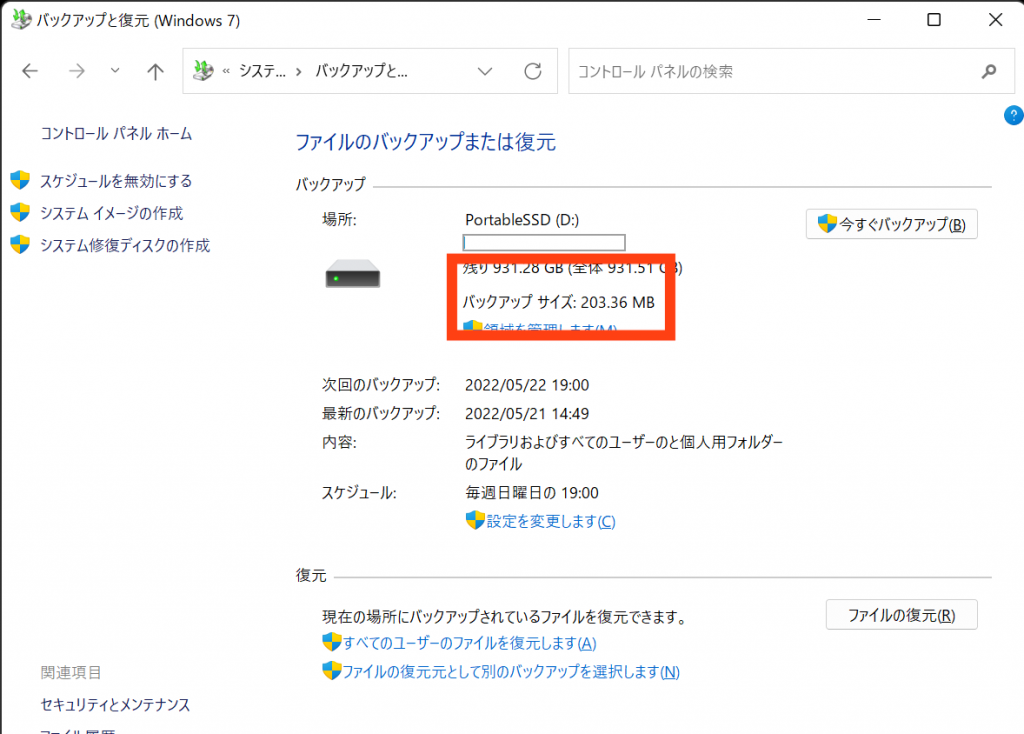Click the バックアップと breadcrumb segment
Image resolution: width=1024 pixels, height=734 pixels.
pyautogui.click(x=362, y=71)
